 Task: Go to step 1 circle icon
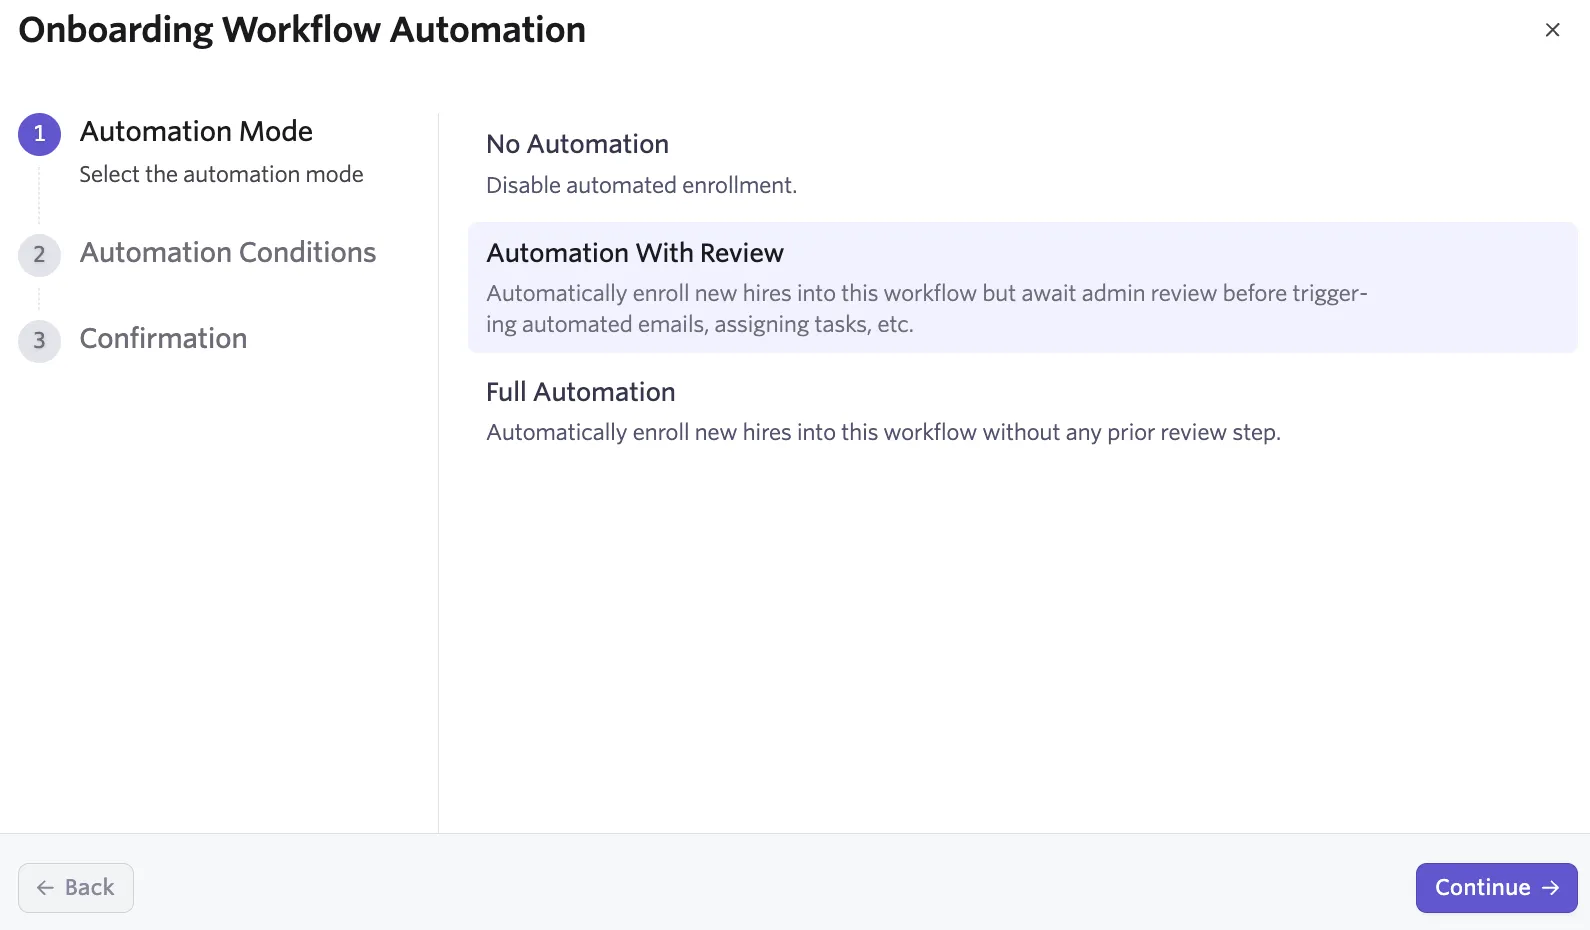(39, 134)
